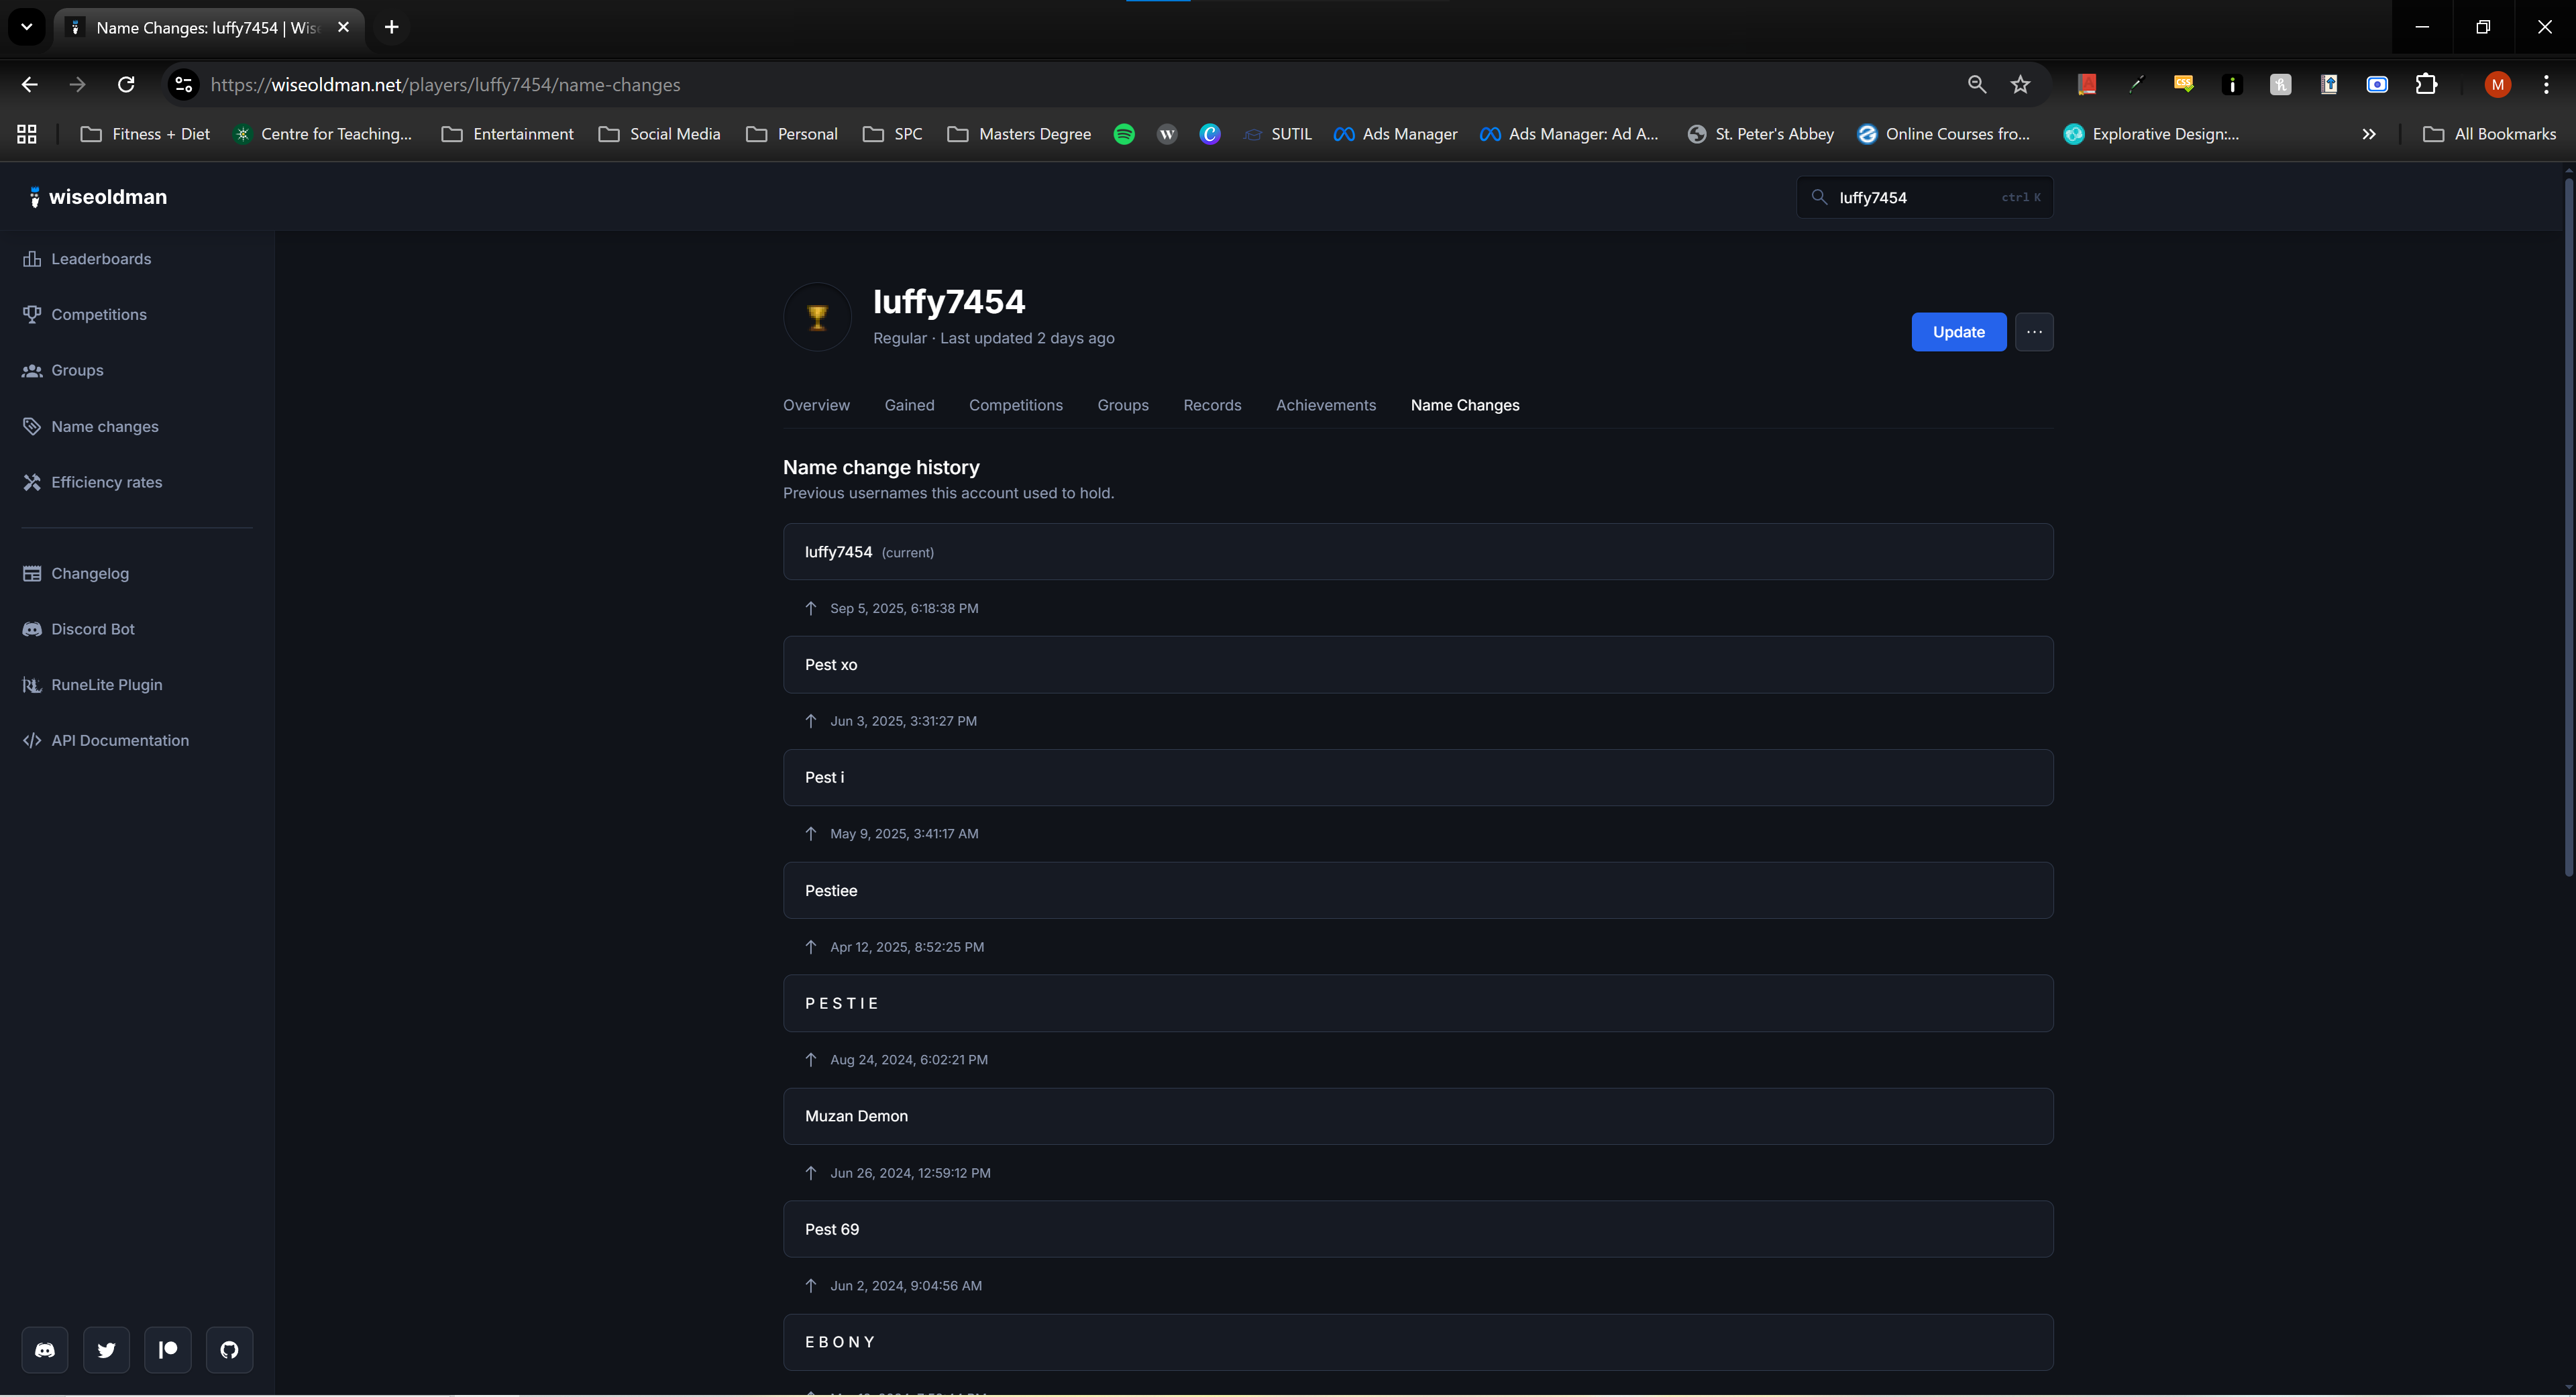The image size is (2576, 1397).
Task: Open the Extensions puzzle icon
Action: tap(2426, 85)
